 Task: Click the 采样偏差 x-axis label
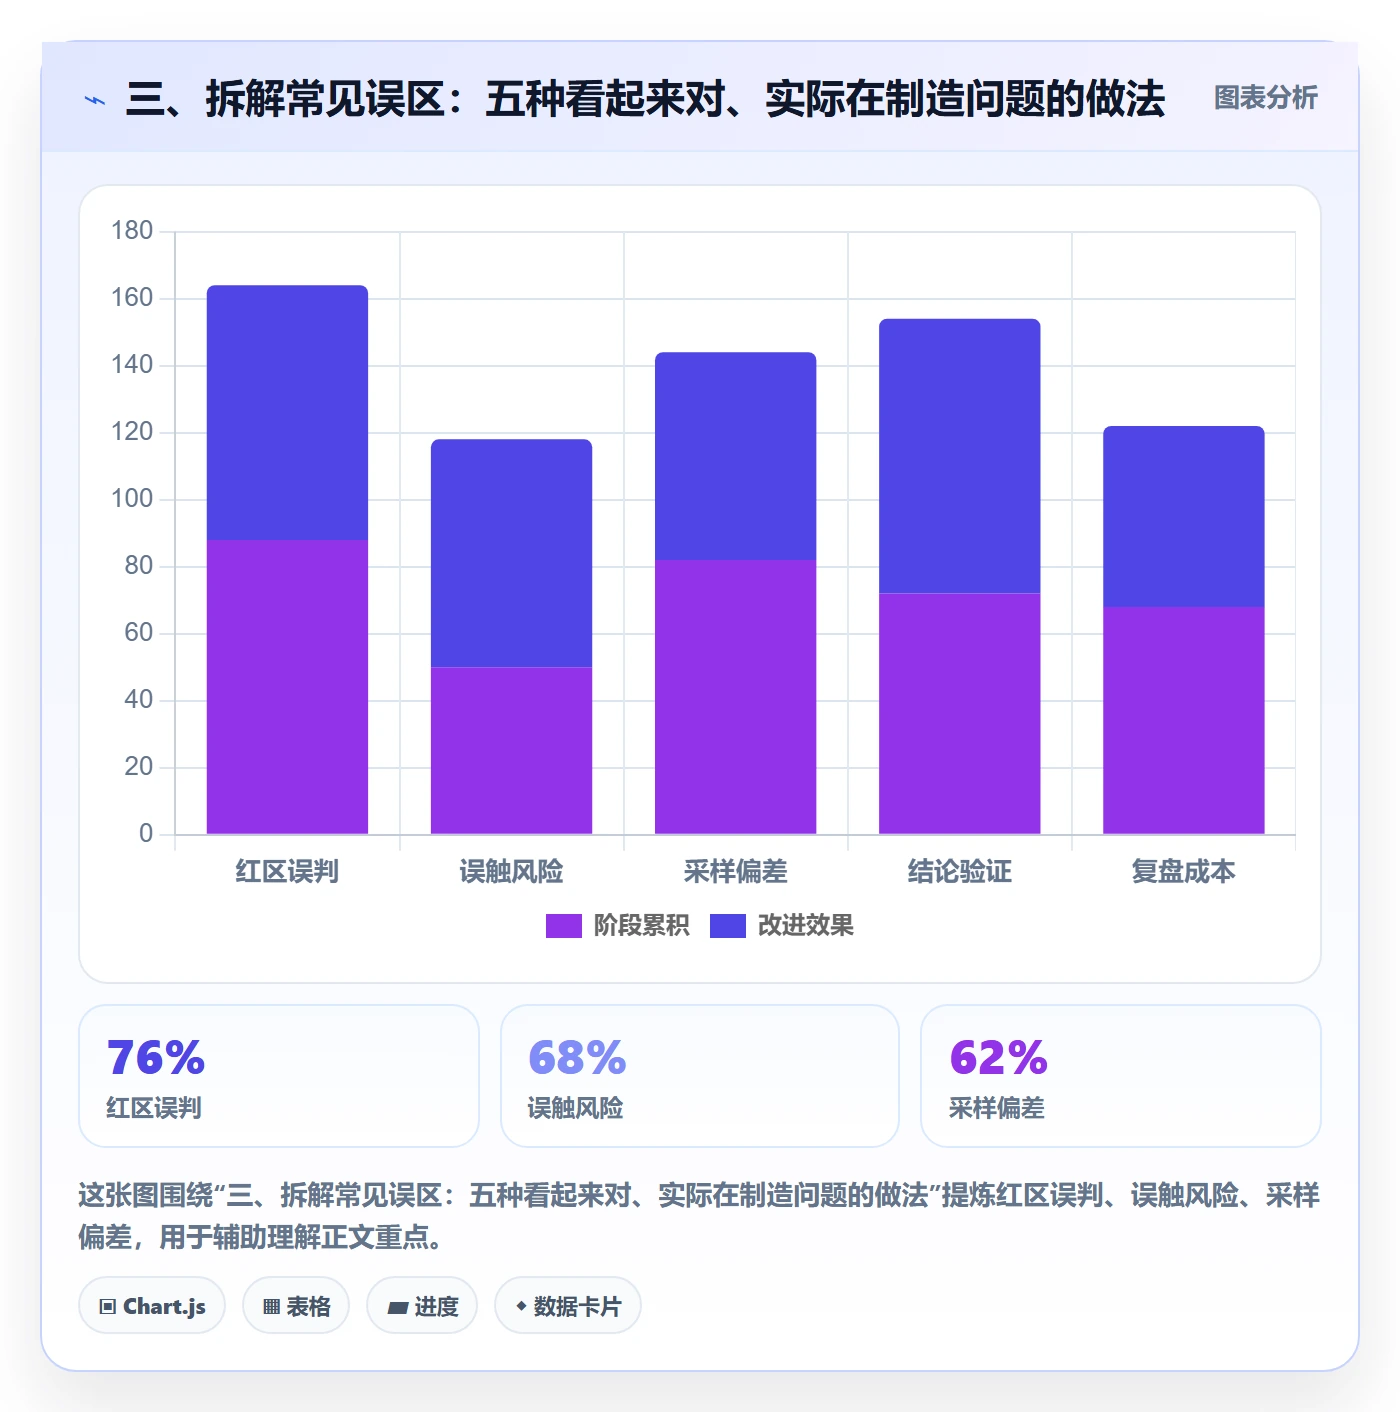pos(735,872)
